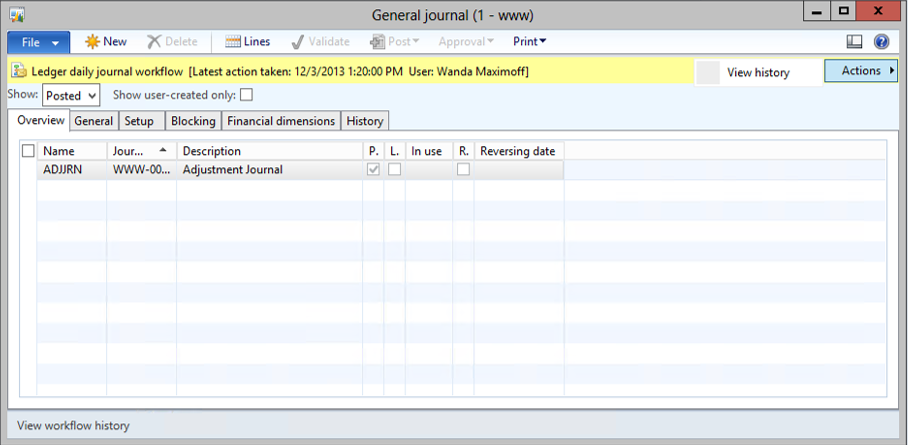Viewport: 908px width, 445px height.
Task: Check the select-all header checkbox in grid
Action: 28,151
